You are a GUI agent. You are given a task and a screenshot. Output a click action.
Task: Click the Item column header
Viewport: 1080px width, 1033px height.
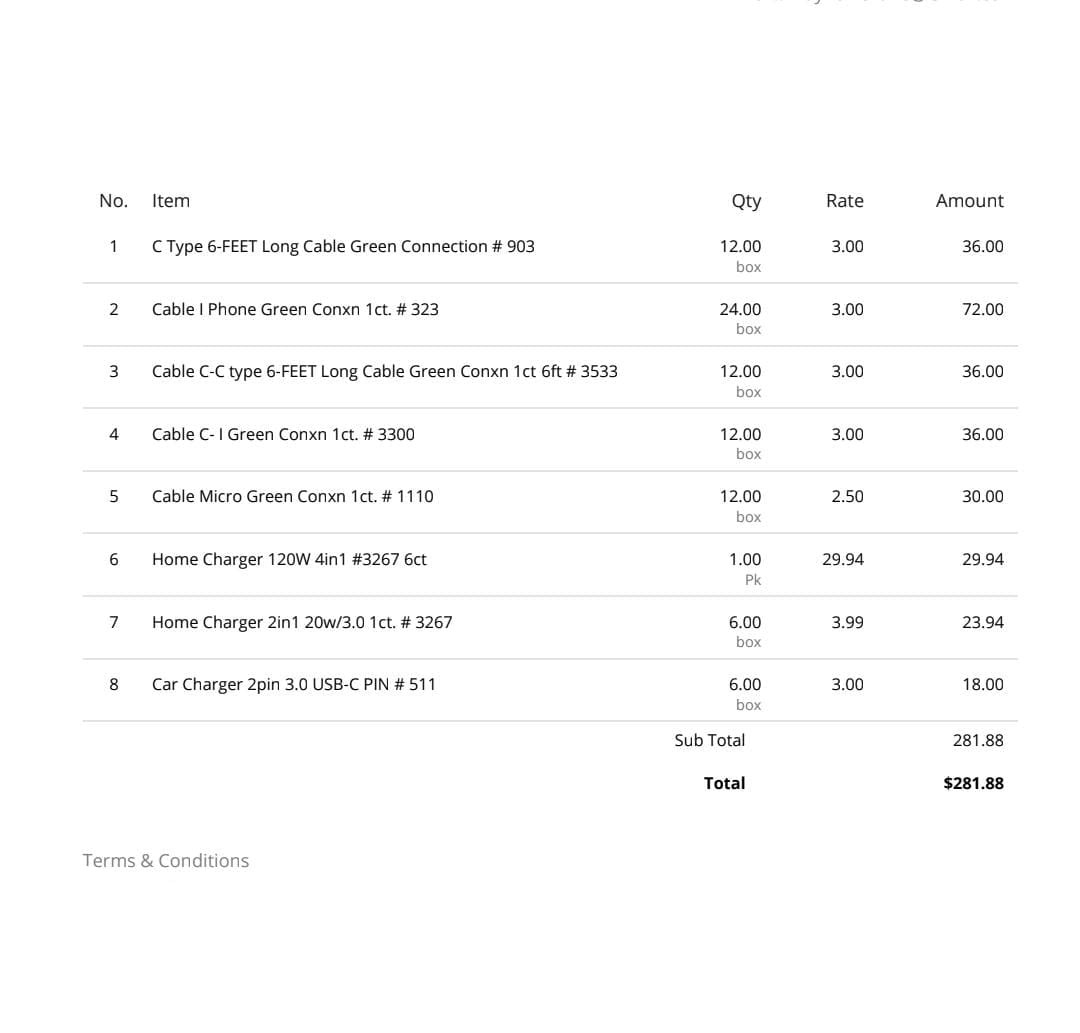(x=171, y=201)
